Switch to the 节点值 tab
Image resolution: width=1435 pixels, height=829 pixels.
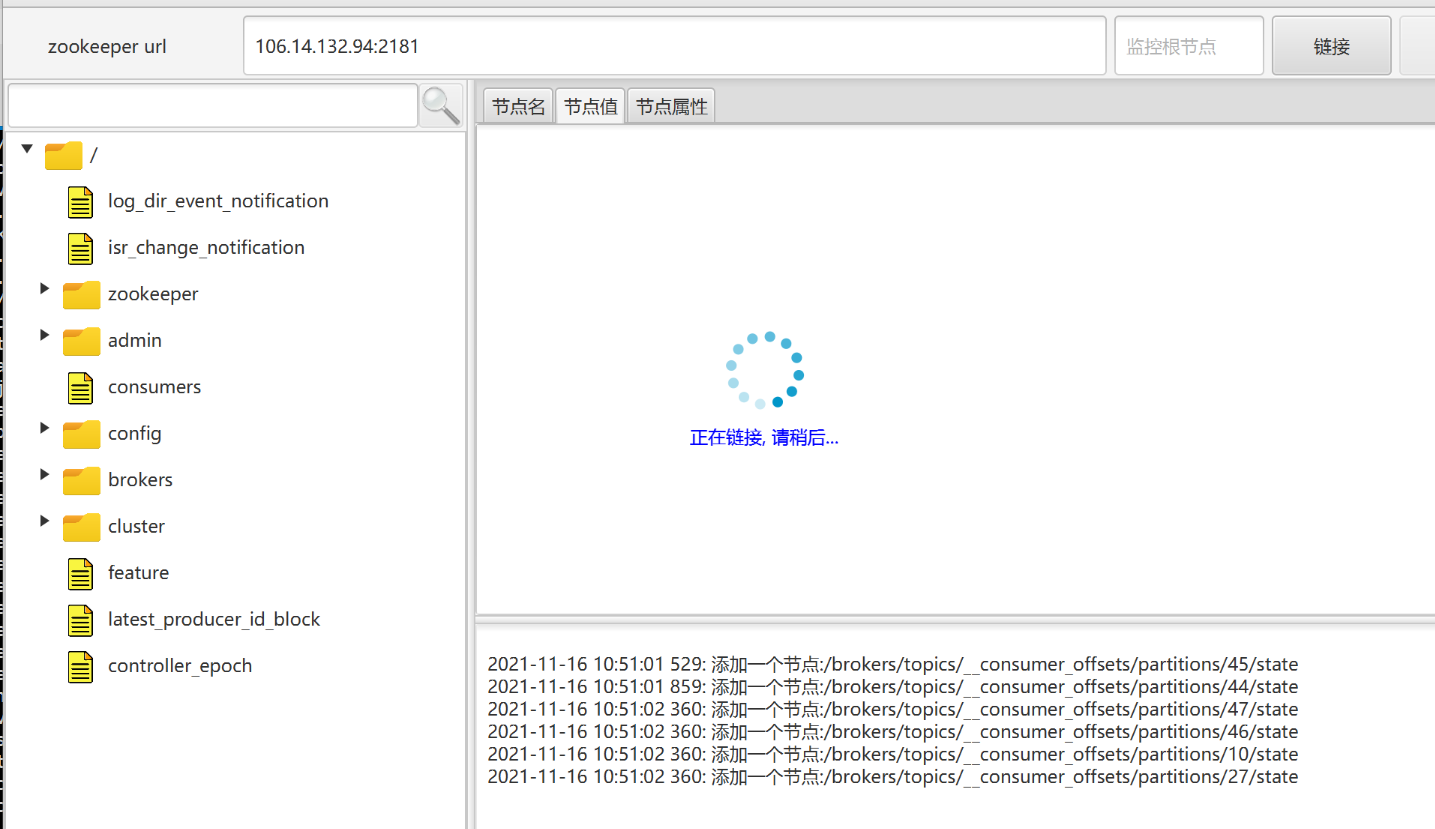point(590,106)
